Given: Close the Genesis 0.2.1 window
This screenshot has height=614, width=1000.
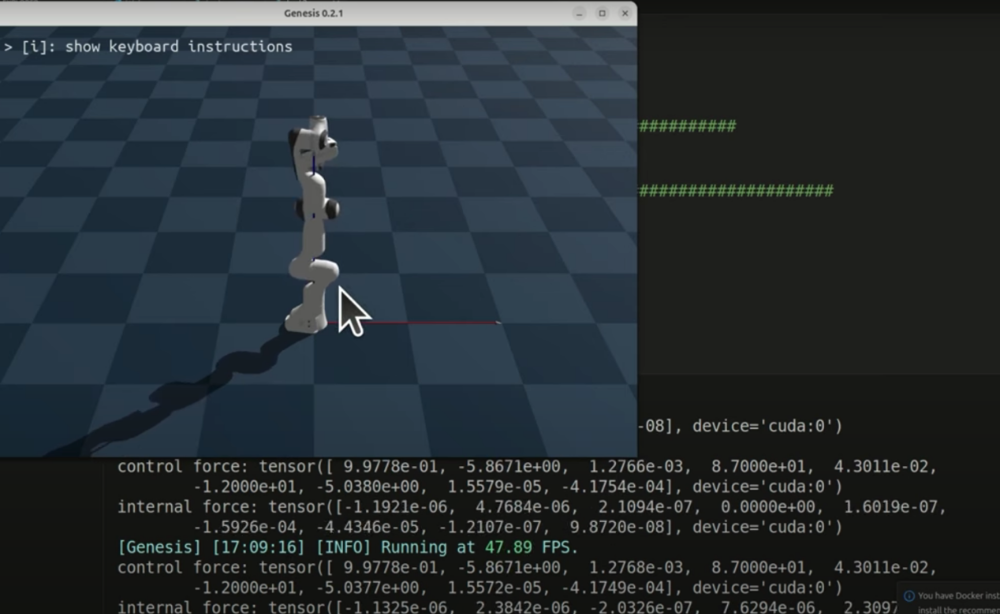Looking at the screenshot, I should 624,13.
